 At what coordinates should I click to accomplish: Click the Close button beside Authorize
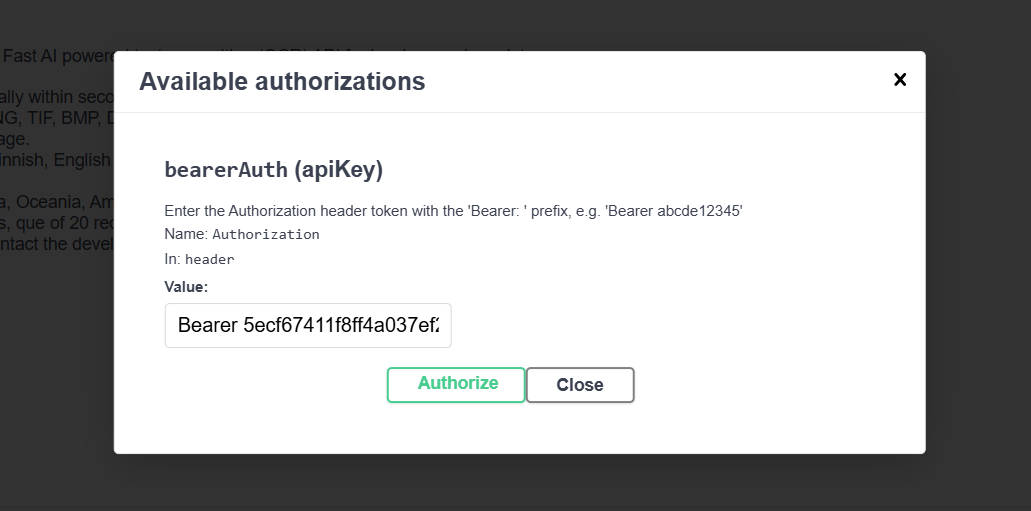coord(580,385)
